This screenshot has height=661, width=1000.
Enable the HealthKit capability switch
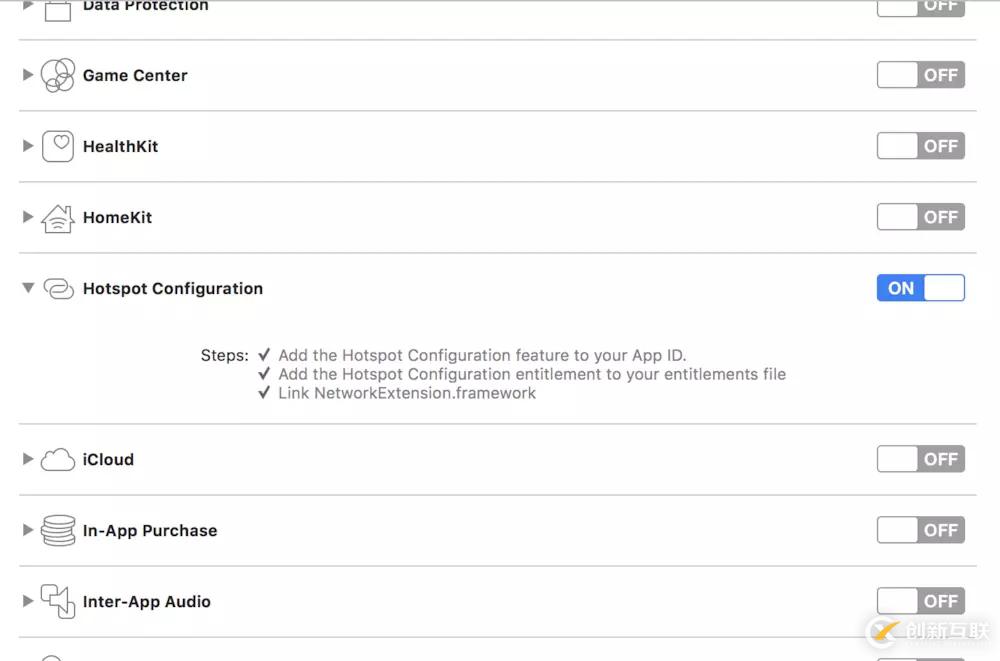point(920,146)
